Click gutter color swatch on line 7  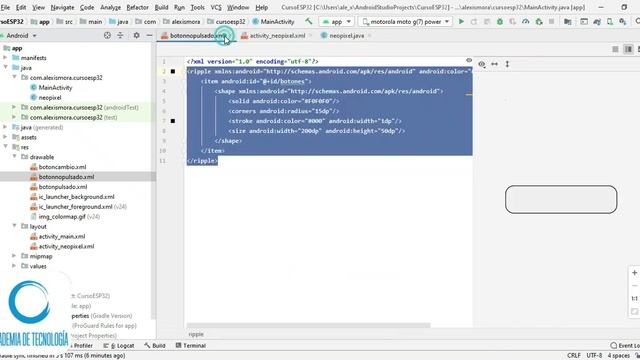pos(173,121)
